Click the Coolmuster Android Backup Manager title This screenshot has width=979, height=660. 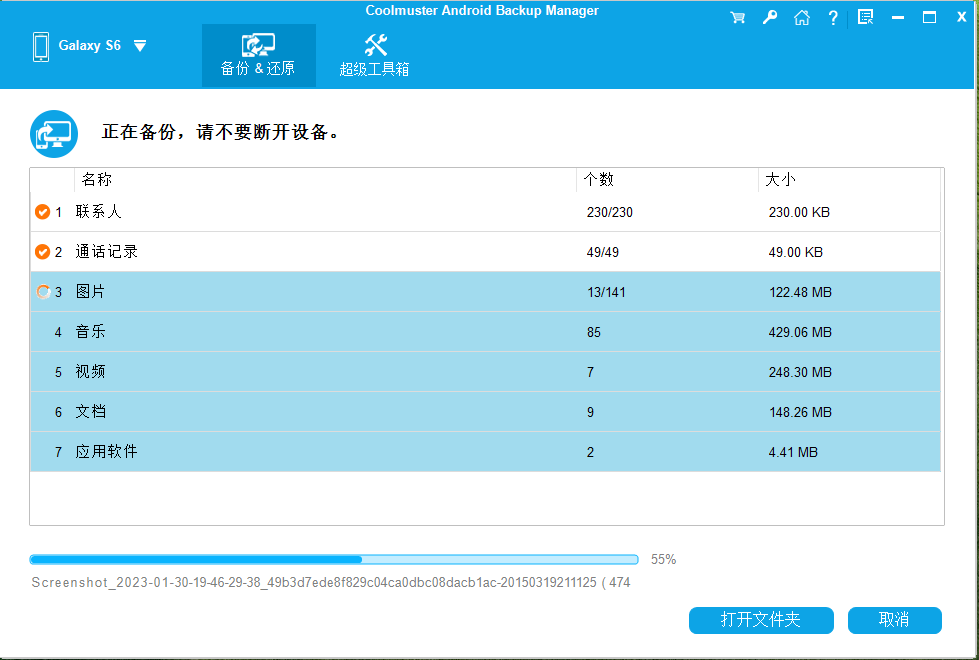pyautogui.click(x=482, y=11)
